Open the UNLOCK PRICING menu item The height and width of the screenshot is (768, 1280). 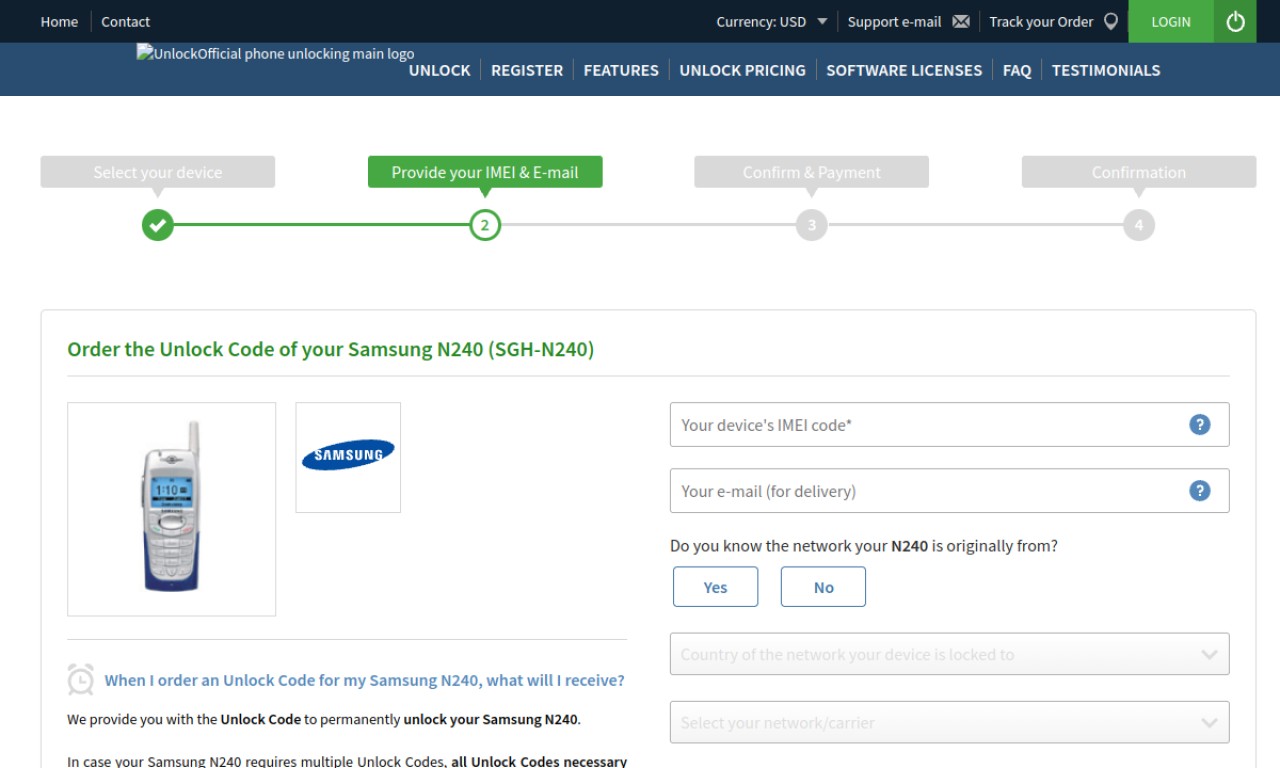[x=742, y=70]
